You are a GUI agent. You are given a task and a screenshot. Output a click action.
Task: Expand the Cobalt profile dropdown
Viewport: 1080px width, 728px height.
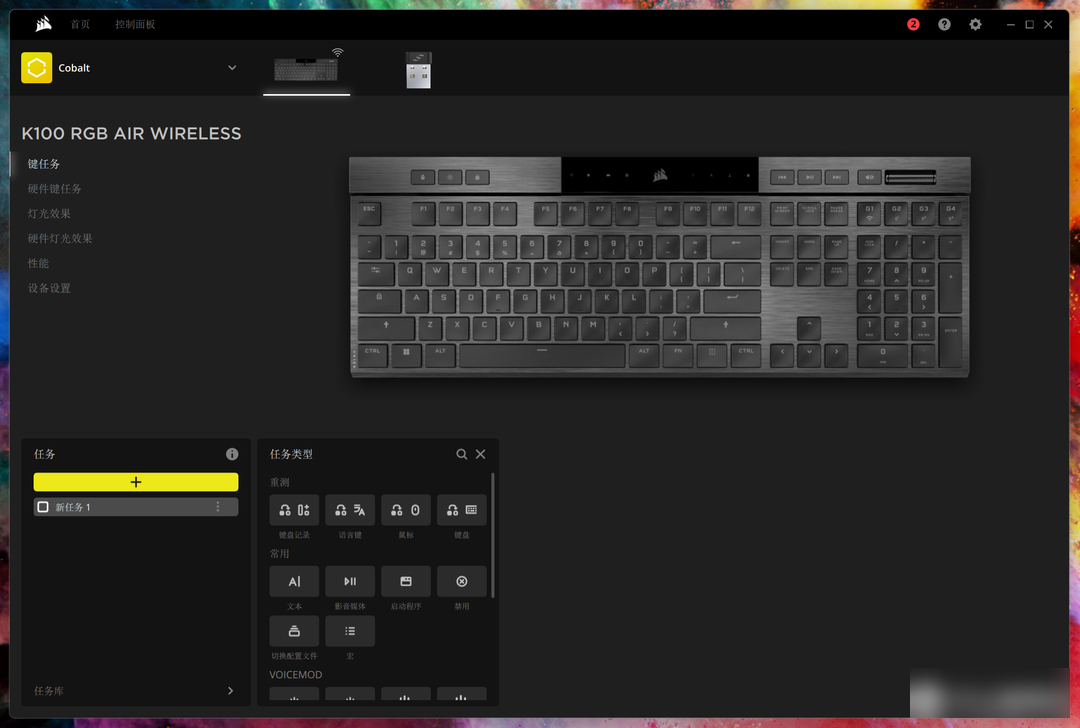point(232,67)
